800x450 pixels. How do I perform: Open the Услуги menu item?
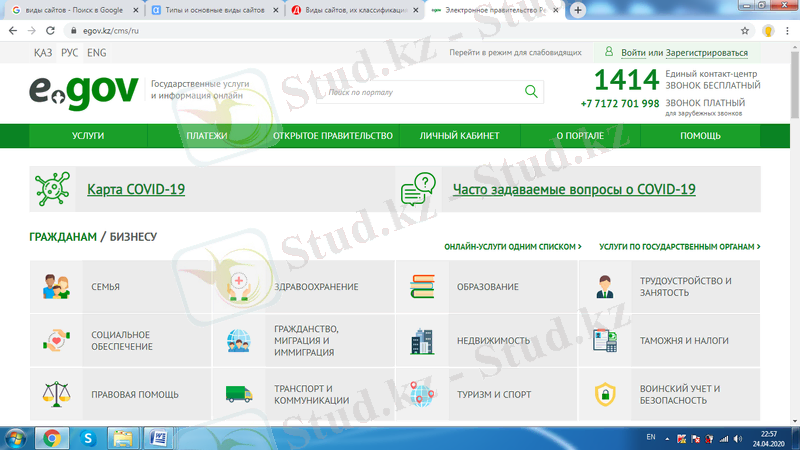click(88, 136)
